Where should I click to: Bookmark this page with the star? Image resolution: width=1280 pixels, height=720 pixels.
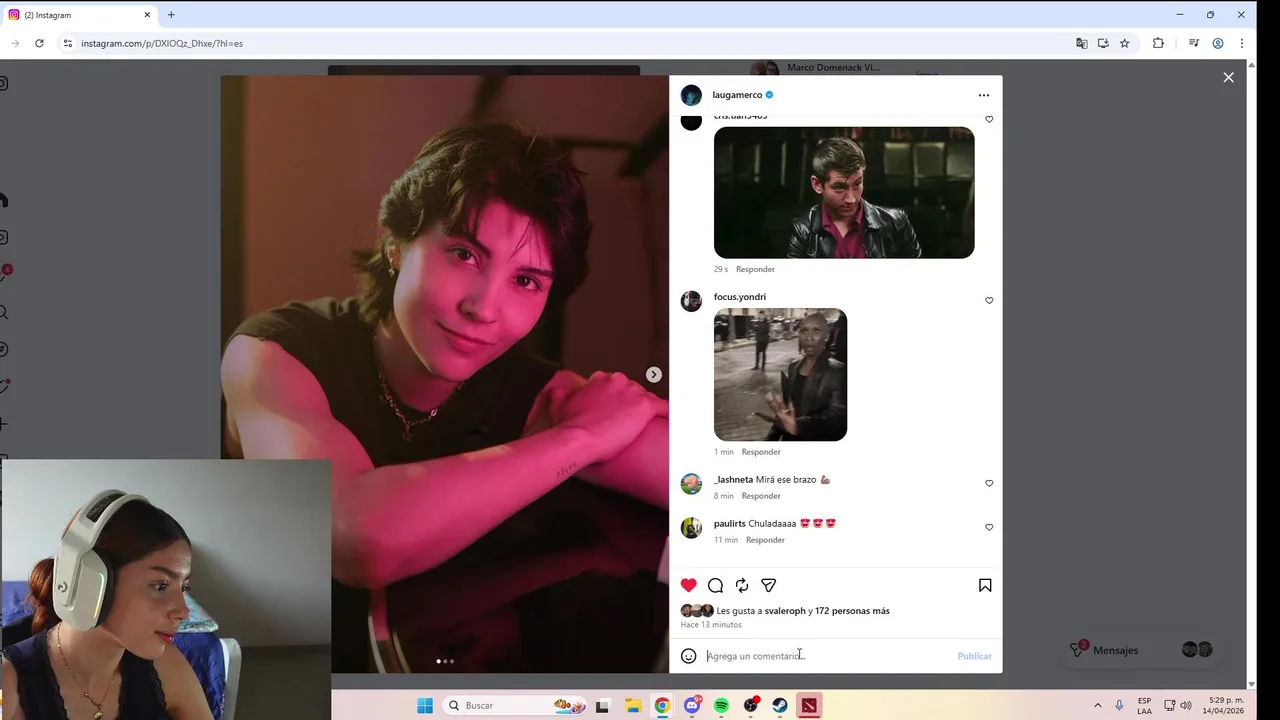[1125, 43]
